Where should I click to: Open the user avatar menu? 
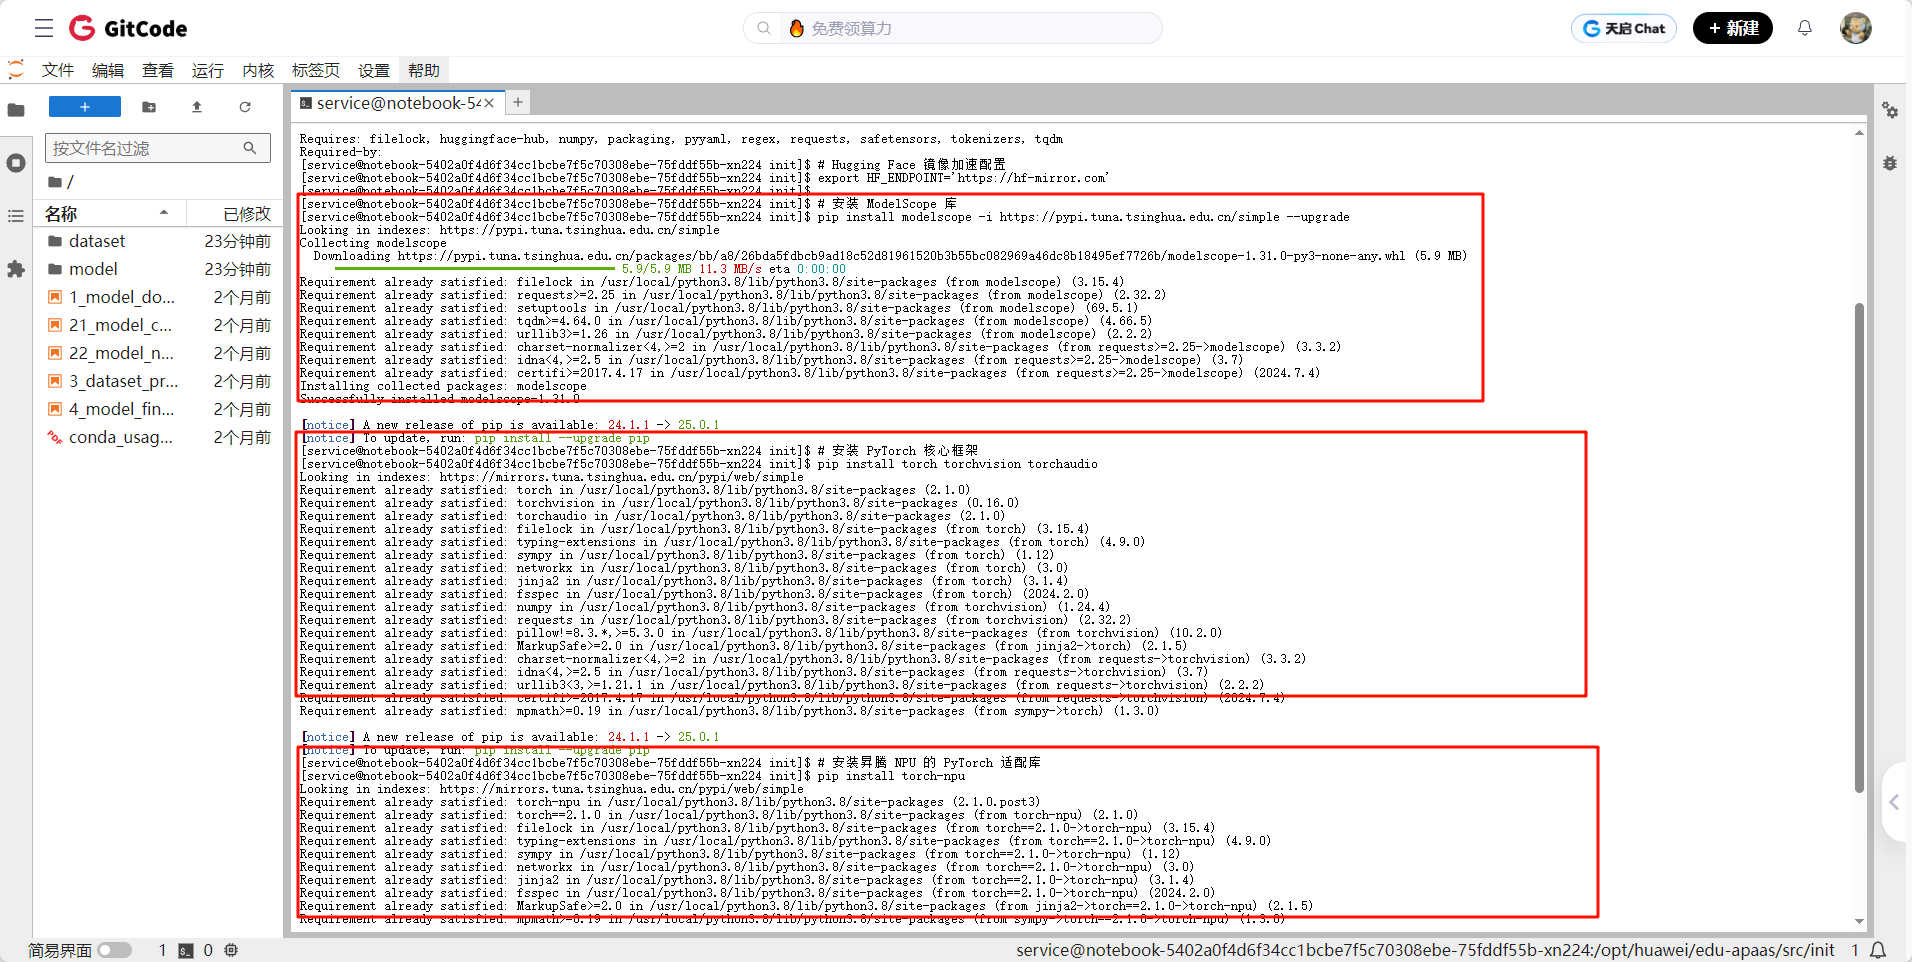click(1856, 28)
